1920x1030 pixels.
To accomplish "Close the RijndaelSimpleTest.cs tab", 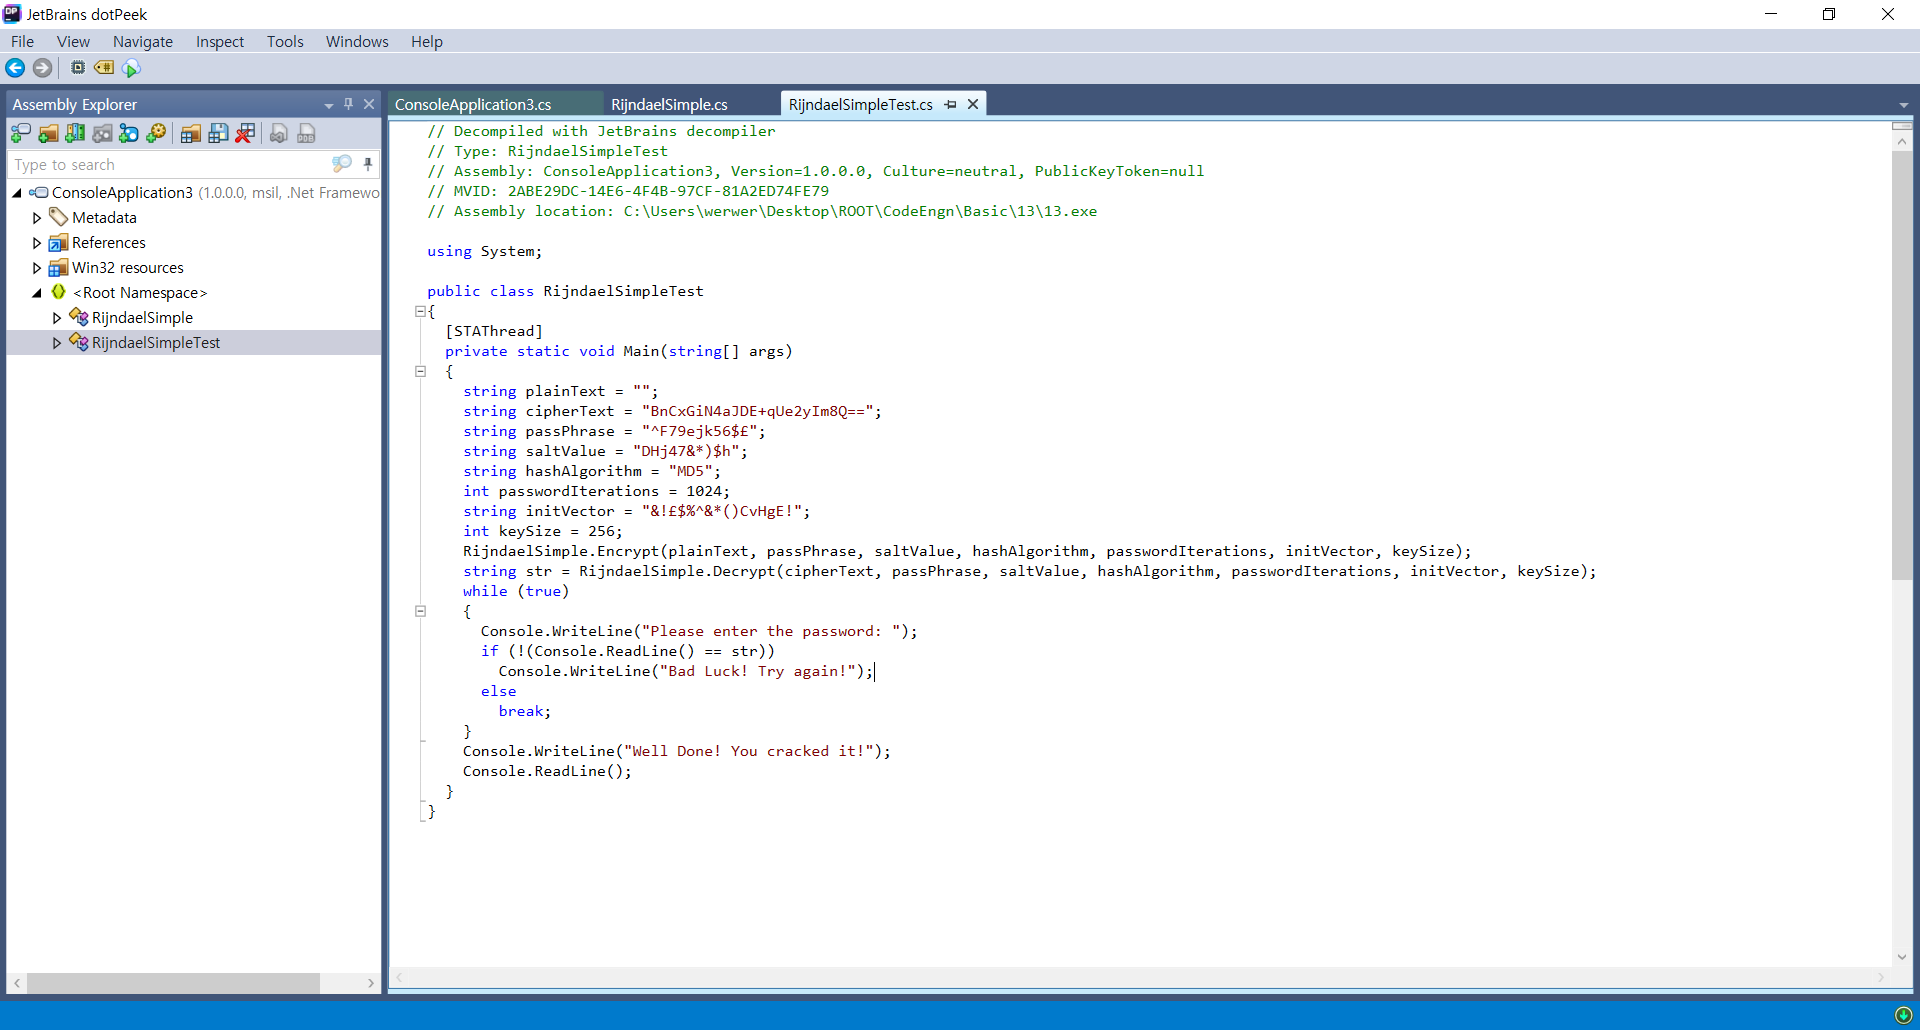I will tap(972, 104).
